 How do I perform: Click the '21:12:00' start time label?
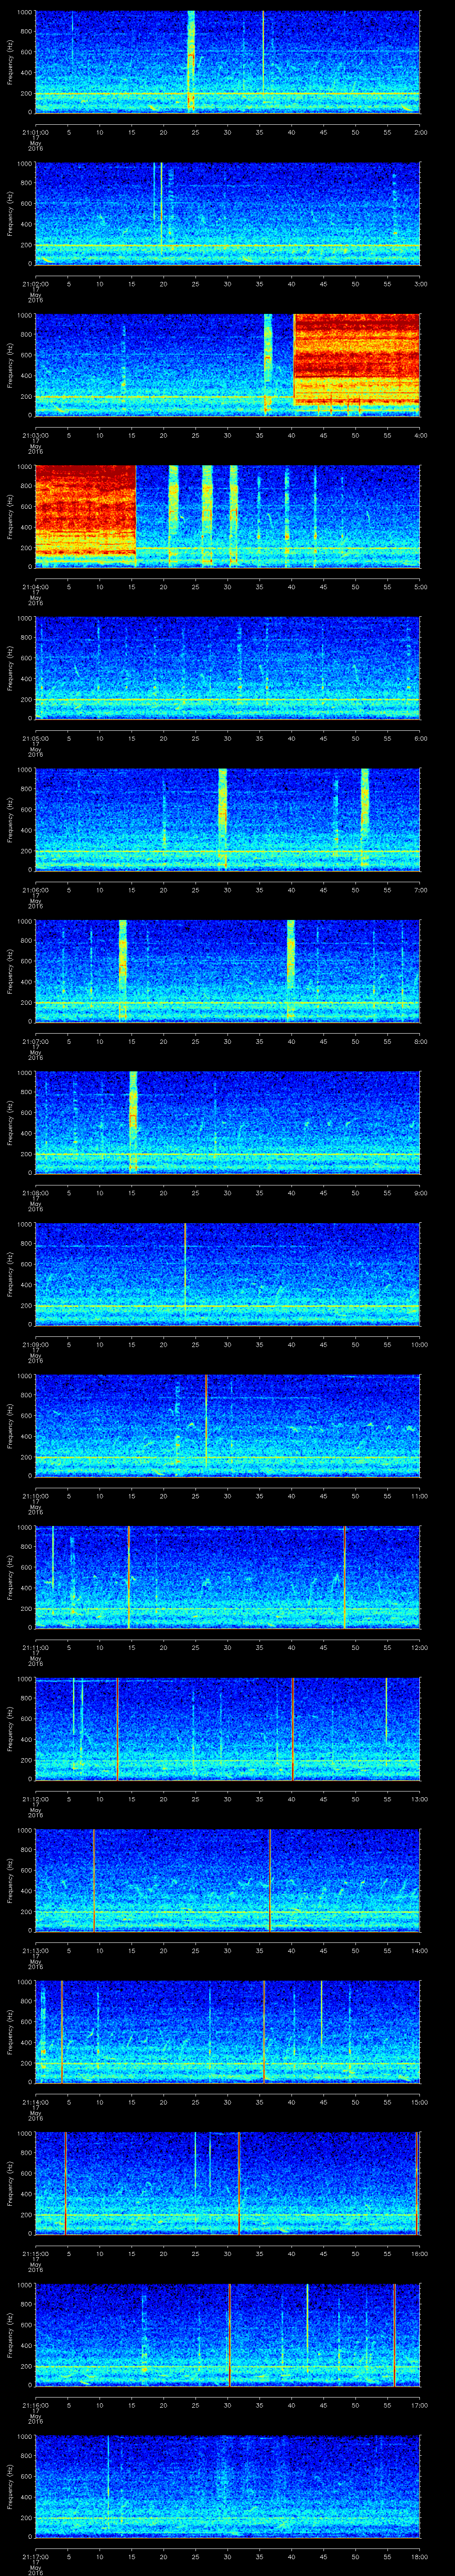pyautogui.click(x=35, y=1798)
